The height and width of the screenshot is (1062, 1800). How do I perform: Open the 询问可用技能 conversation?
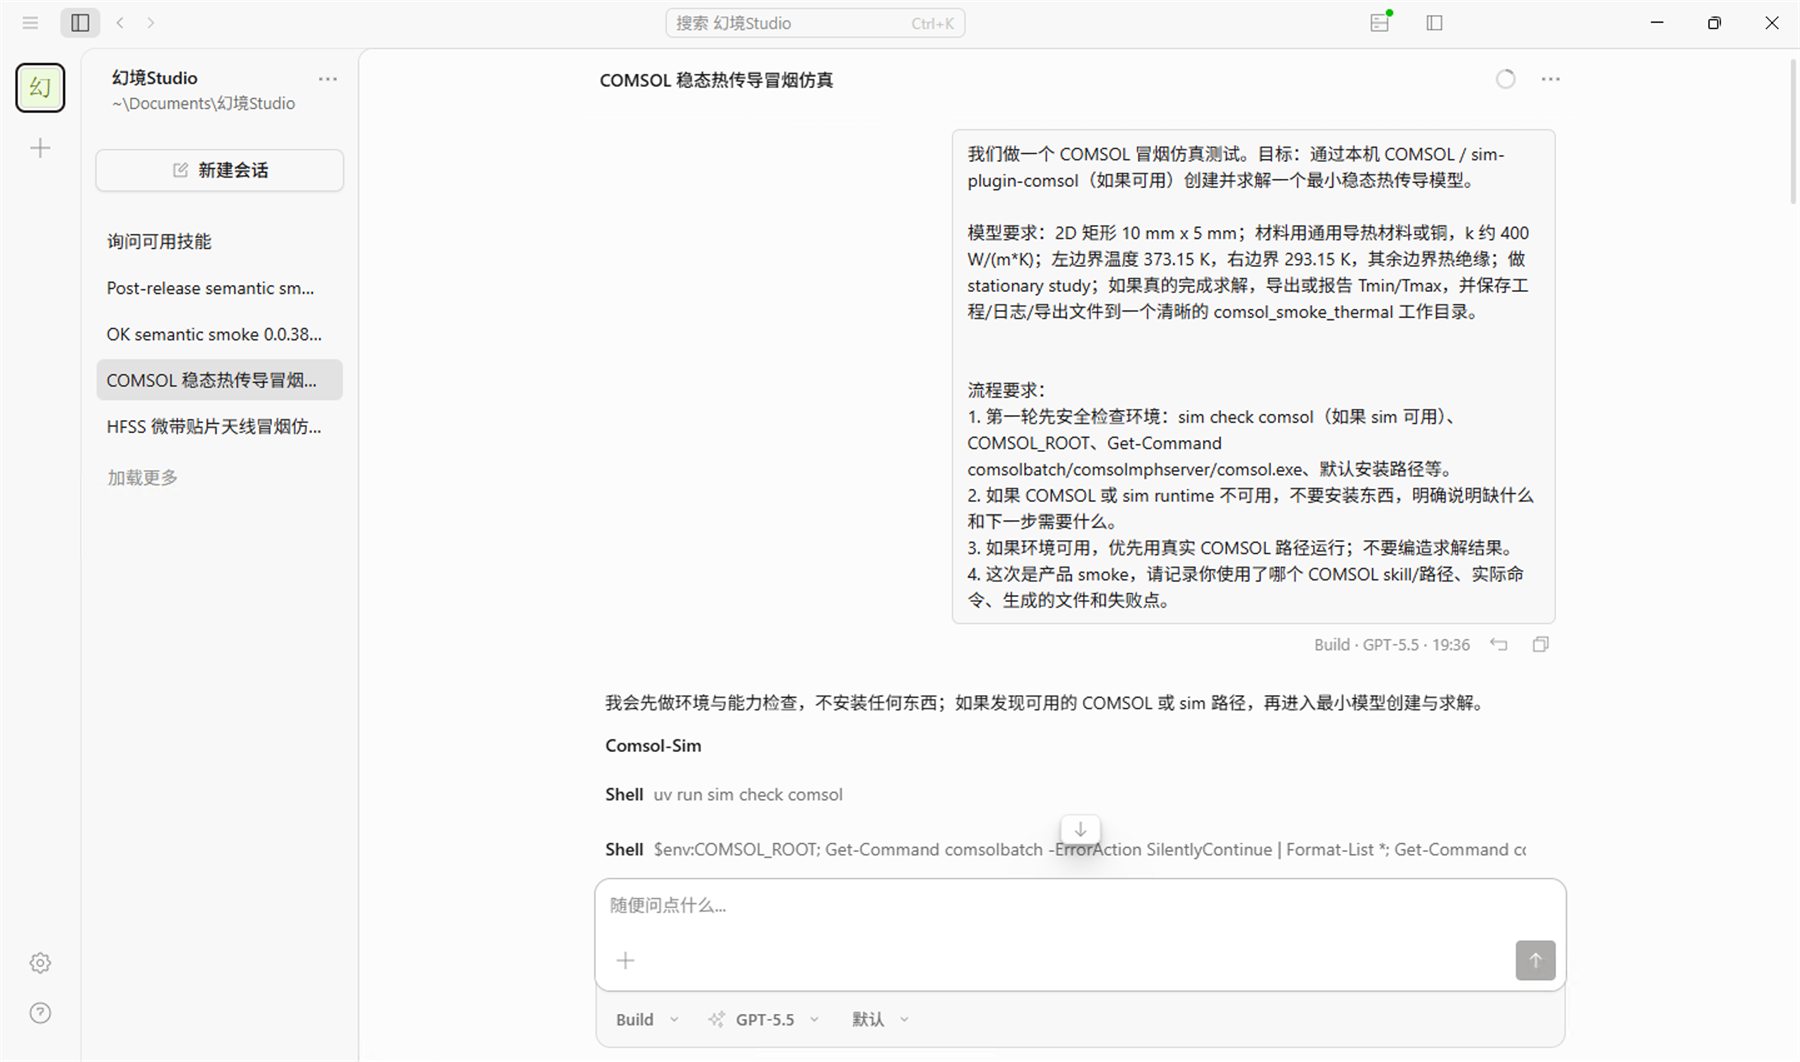[219, 241]
